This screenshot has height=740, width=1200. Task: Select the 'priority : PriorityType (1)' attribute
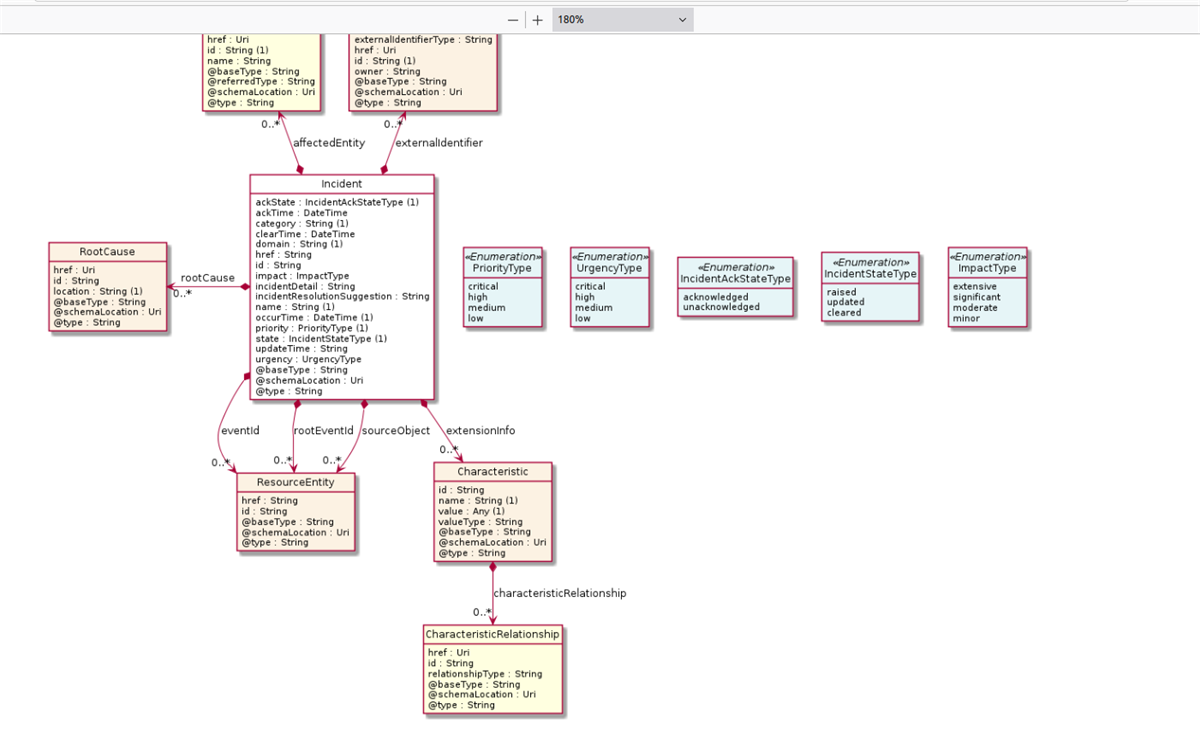coord(312,328)
